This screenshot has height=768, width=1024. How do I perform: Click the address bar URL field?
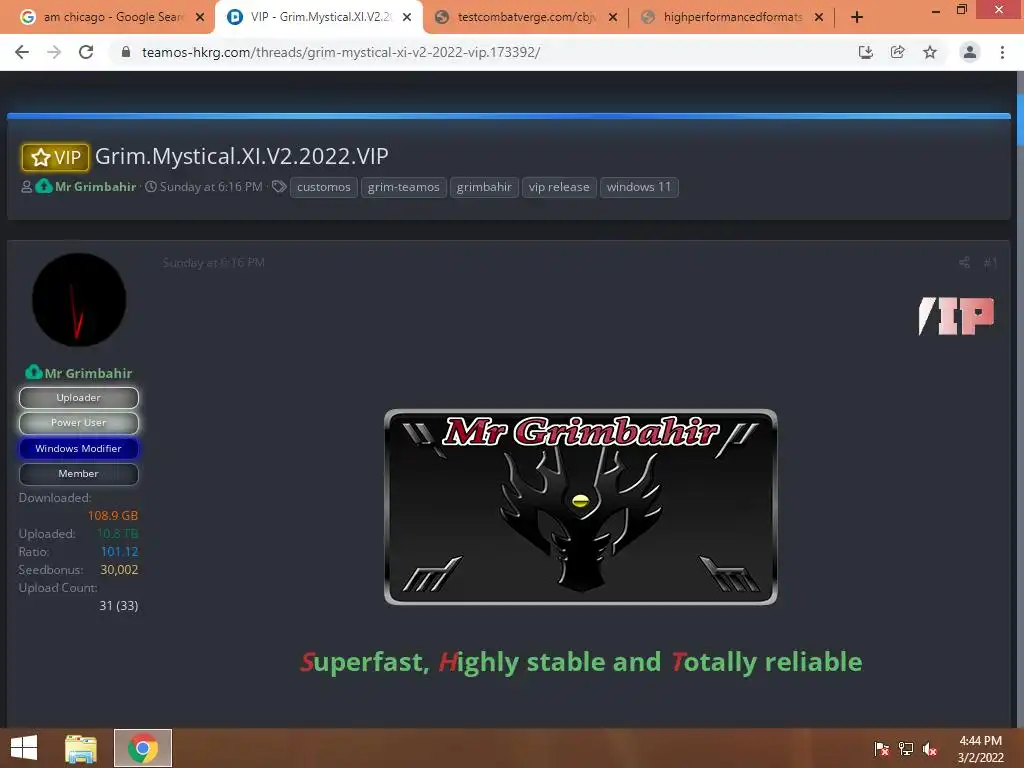(483, 52)
